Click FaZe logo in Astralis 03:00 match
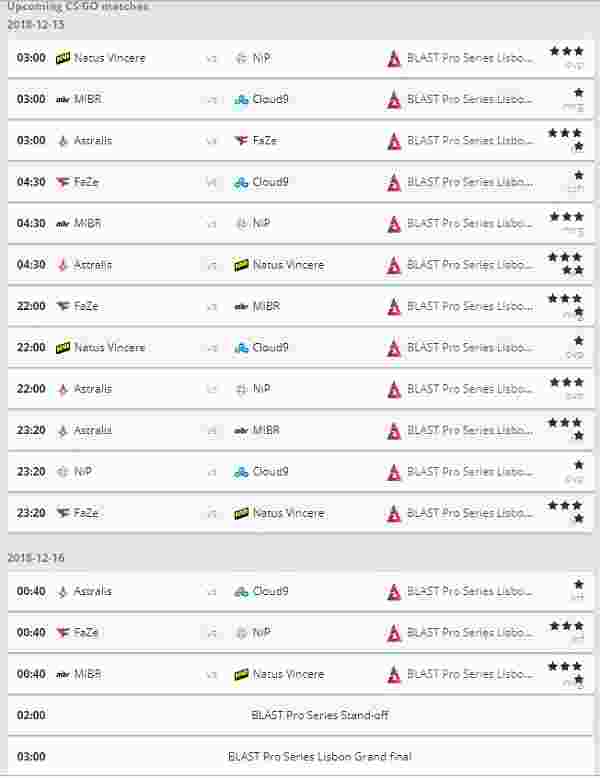Screen dimensions: 600x778 pos(241,141)
